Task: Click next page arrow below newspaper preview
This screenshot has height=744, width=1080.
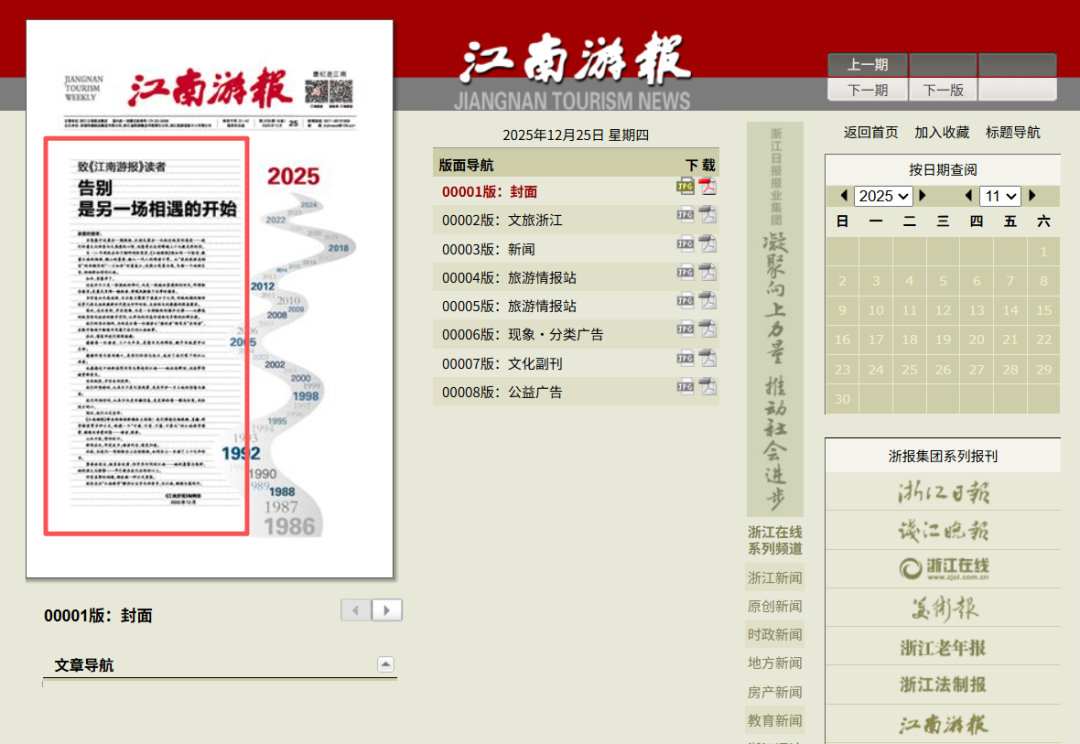Action: pyautogui.click(x=387, y=610)
